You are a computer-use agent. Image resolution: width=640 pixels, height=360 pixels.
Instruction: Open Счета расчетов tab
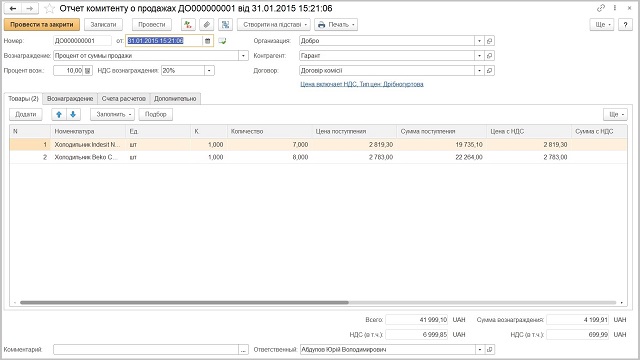[123, 98]
